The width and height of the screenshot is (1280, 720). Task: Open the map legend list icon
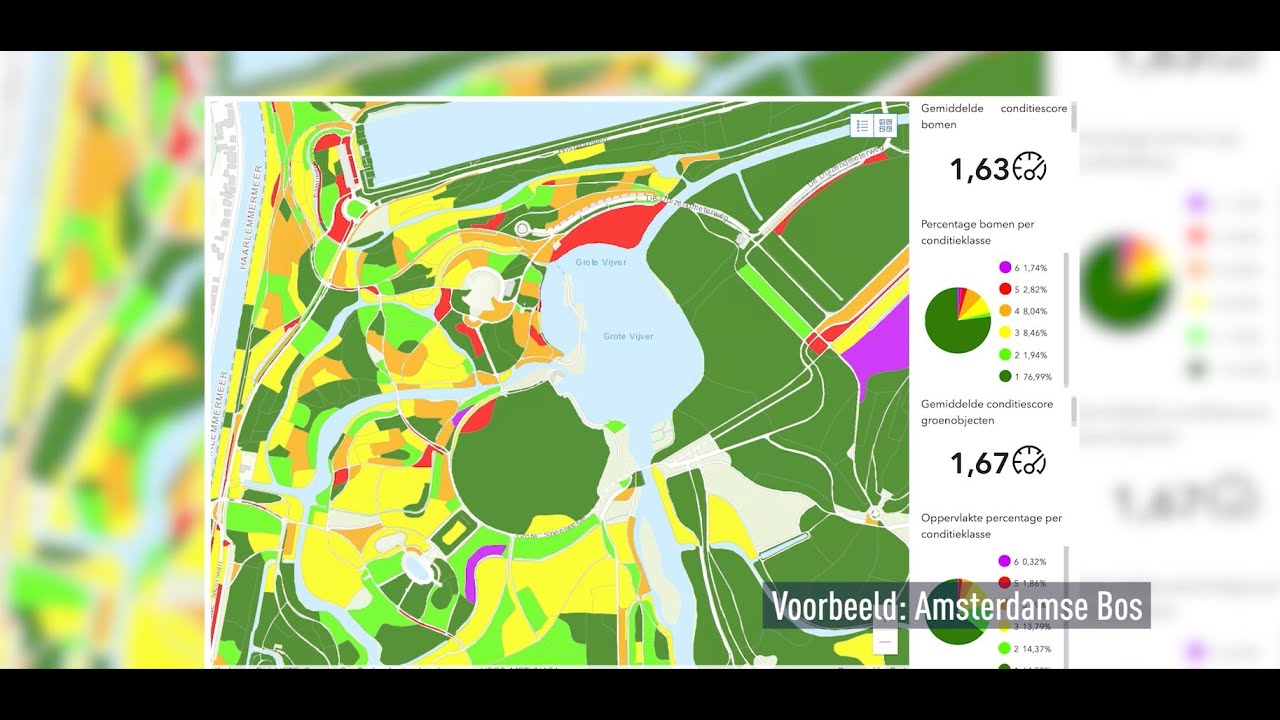click(862, 126)
